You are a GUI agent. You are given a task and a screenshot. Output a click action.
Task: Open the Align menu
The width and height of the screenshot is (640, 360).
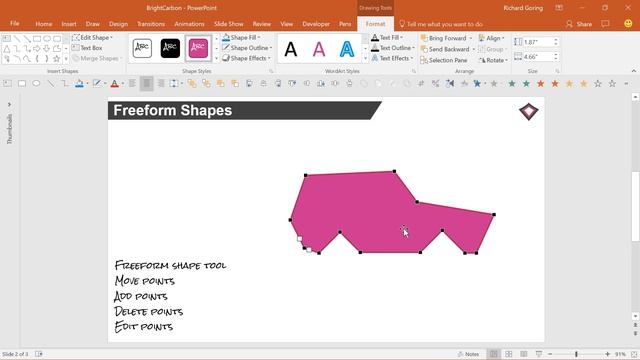click(491, 38)
